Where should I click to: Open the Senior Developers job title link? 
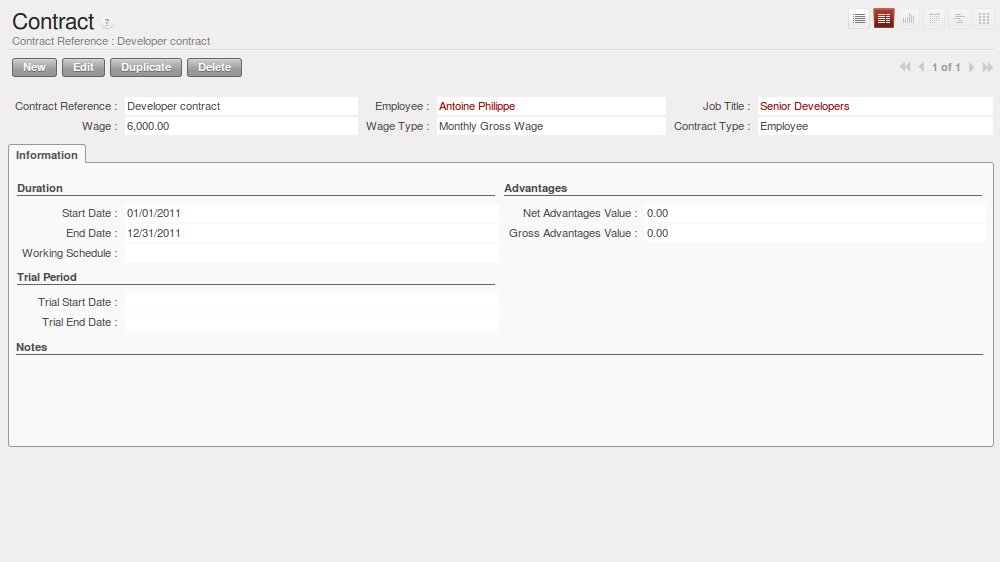(804, 106)
